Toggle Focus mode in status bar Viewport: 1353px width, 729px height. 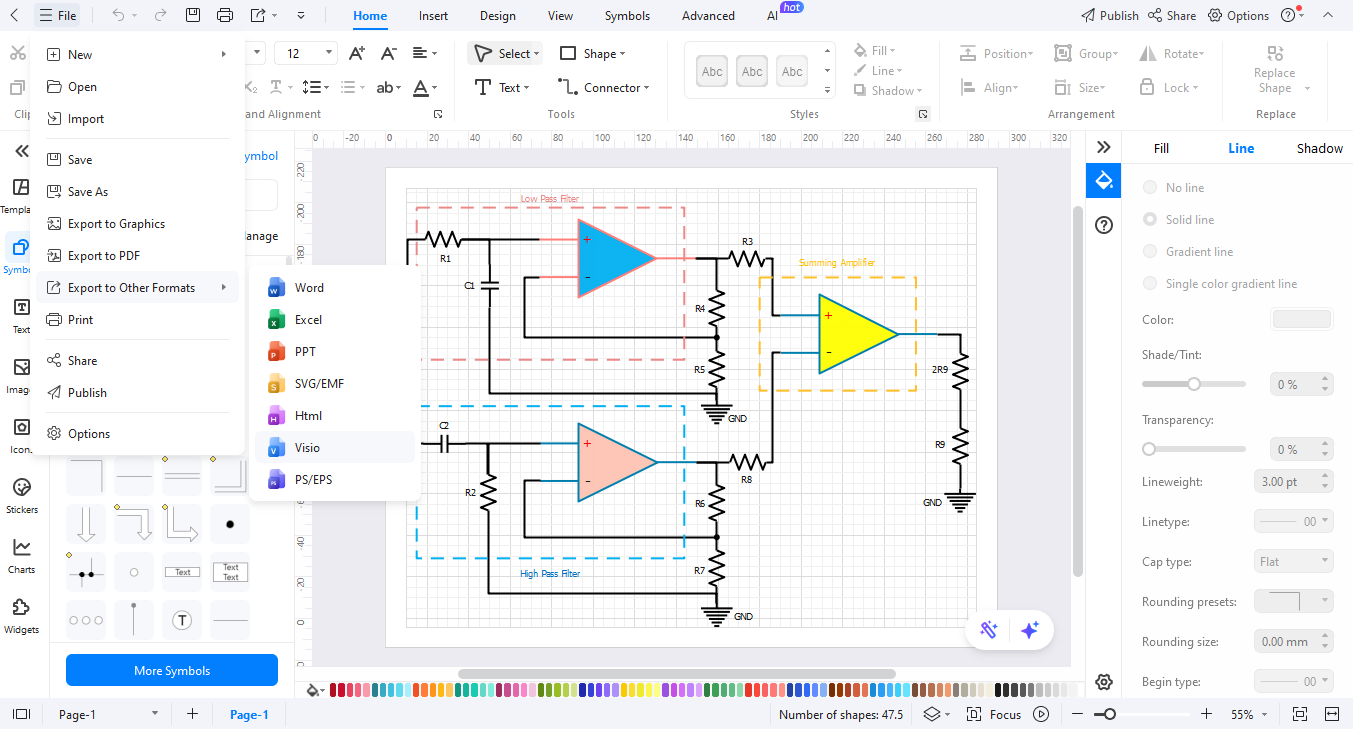994,714
